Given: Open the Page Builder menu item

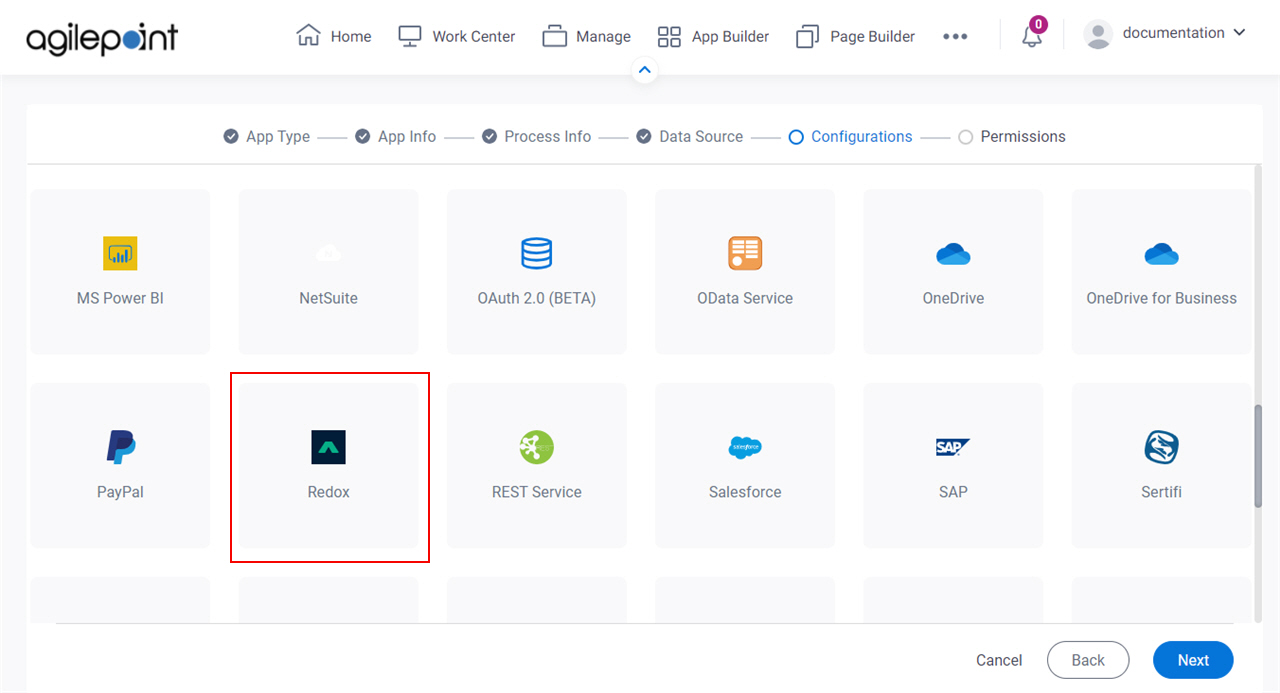Looking at the screenshot, I should (855, 37).
